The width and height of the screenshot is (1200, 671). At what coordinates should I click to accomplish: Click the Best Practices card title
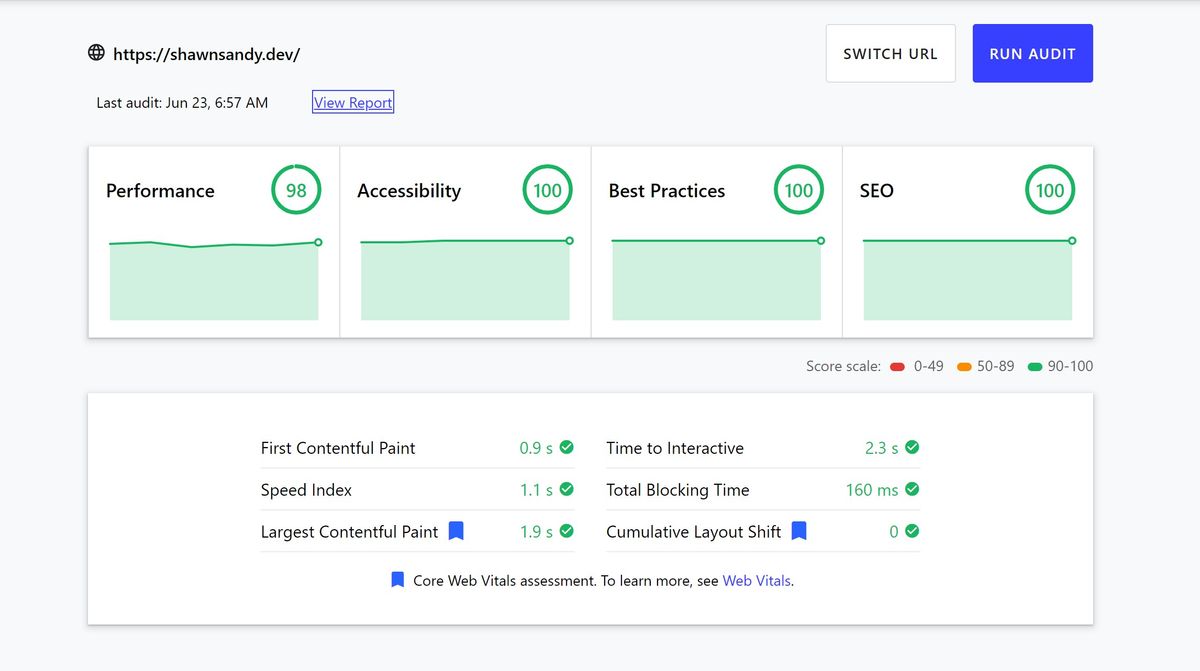click(667, 191)
